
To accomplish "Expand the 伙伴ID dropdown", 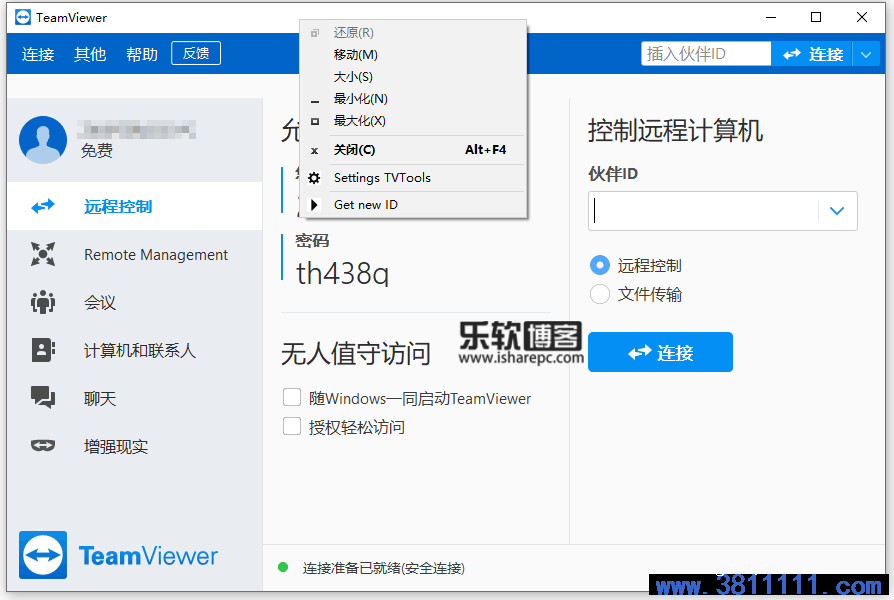I will (836, 211).
